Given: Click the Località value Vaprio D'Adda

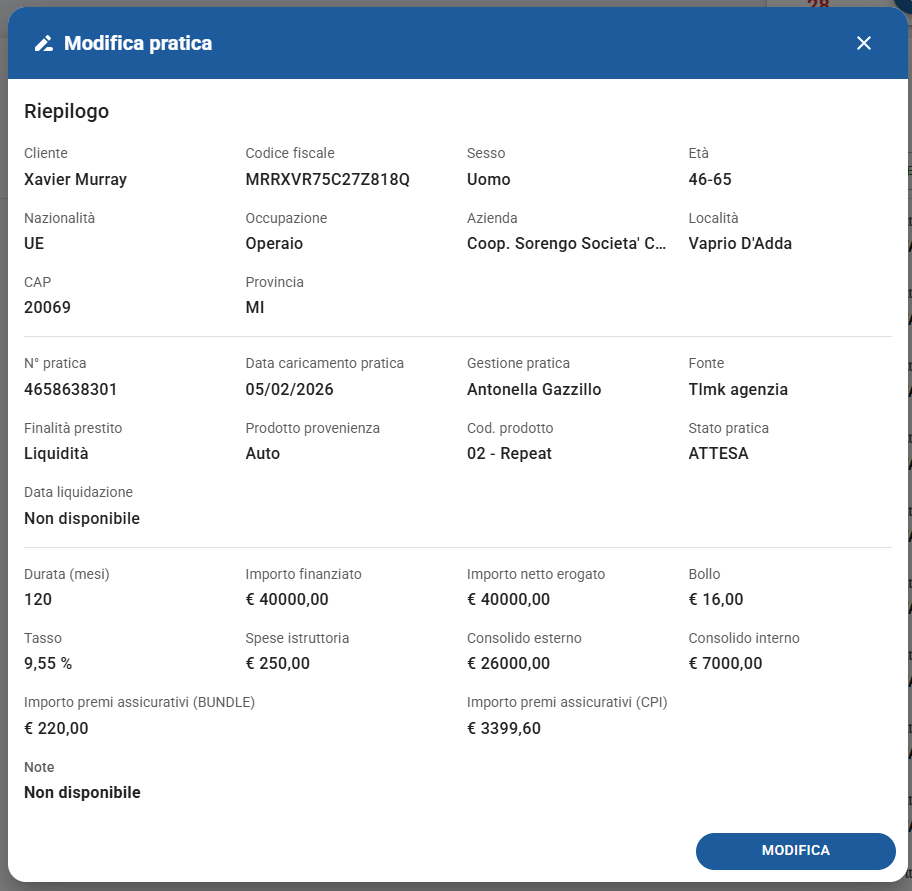Looking at the screenshot, I should [x=740, y=244].
